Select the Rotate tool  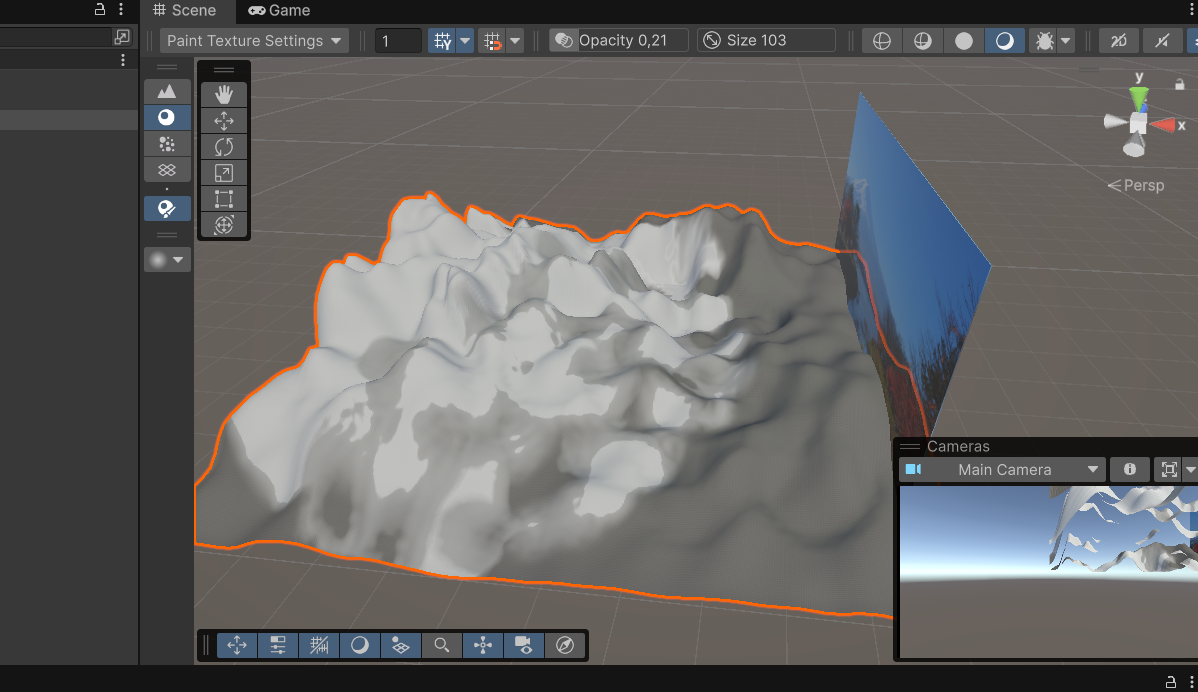pos(224,147)
